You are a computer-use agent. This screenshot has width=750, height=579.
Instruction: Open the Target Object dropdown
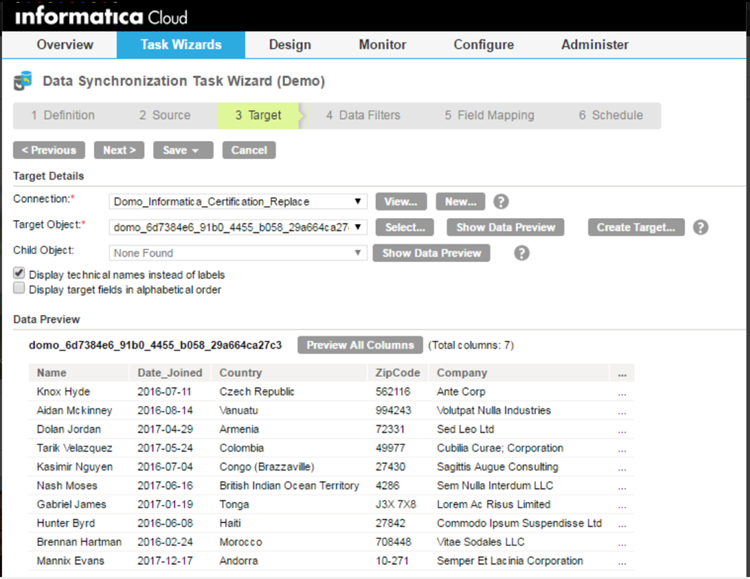click(238, 227)
